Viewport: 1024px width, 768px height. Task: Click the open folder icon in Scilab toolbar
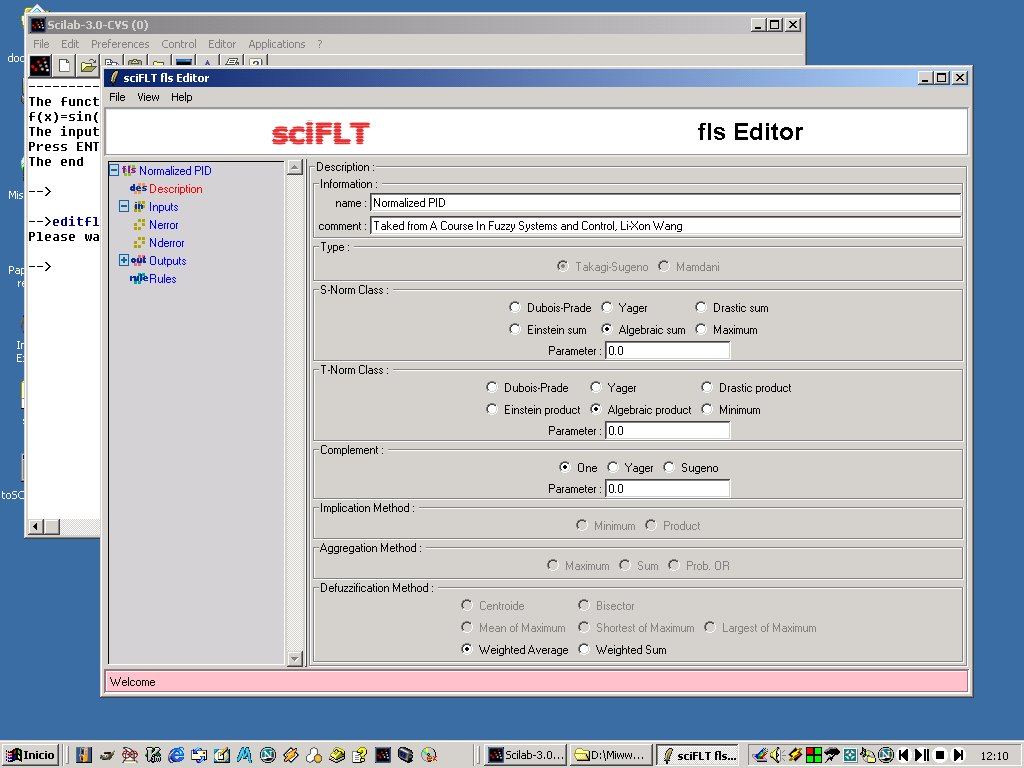pos(88,65)
